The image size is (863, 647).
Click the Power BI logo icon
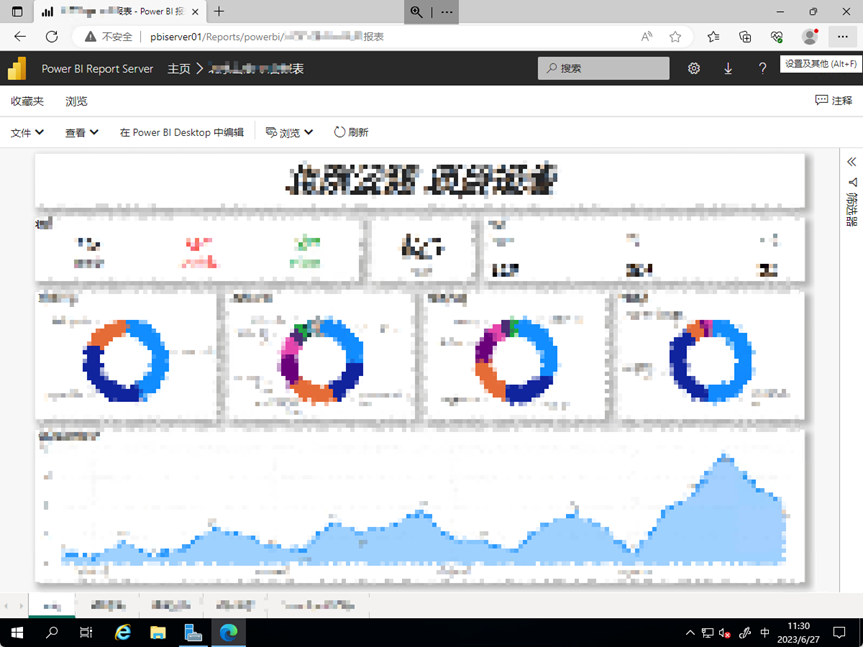point(17,68)
